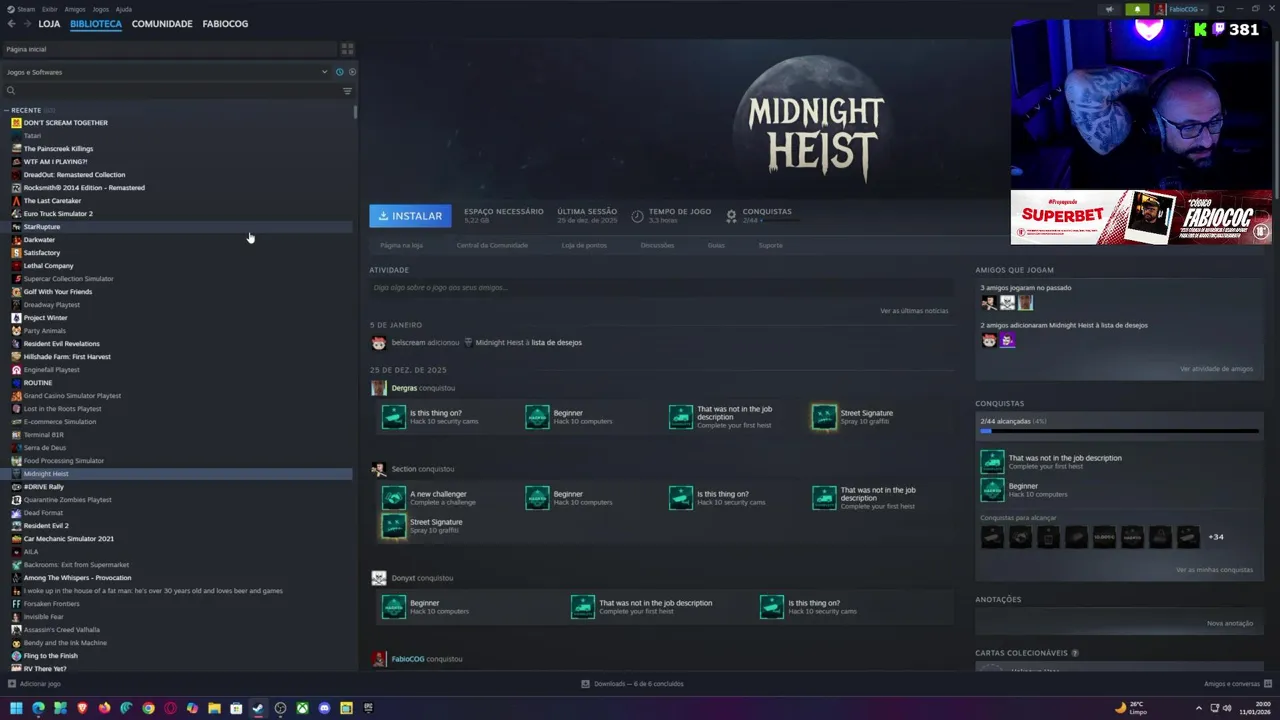Click Beginner achievement in Conquistas panel
The width and height of the screenshot is (1280, 720).
[992, 490]
